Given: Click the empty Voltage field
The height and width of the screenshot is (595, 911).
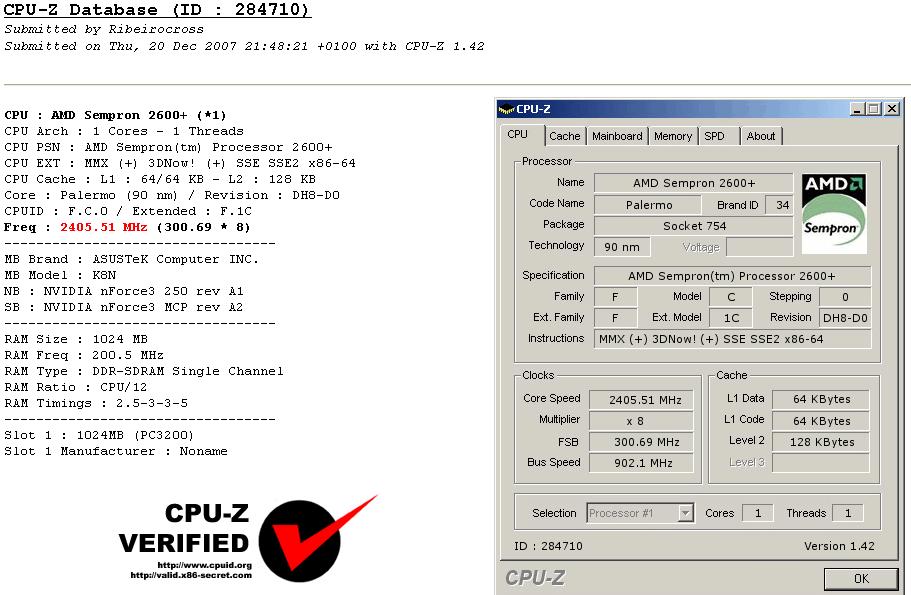Looking at the screenshot, I should pos(759,247).
